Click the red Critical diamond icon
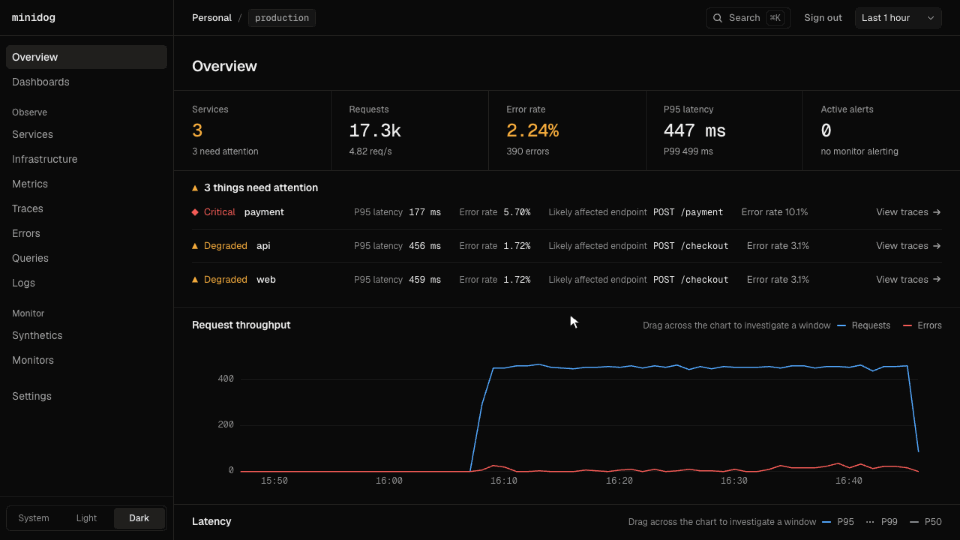Viewport: 960px width, 540px height. (195, 212)
